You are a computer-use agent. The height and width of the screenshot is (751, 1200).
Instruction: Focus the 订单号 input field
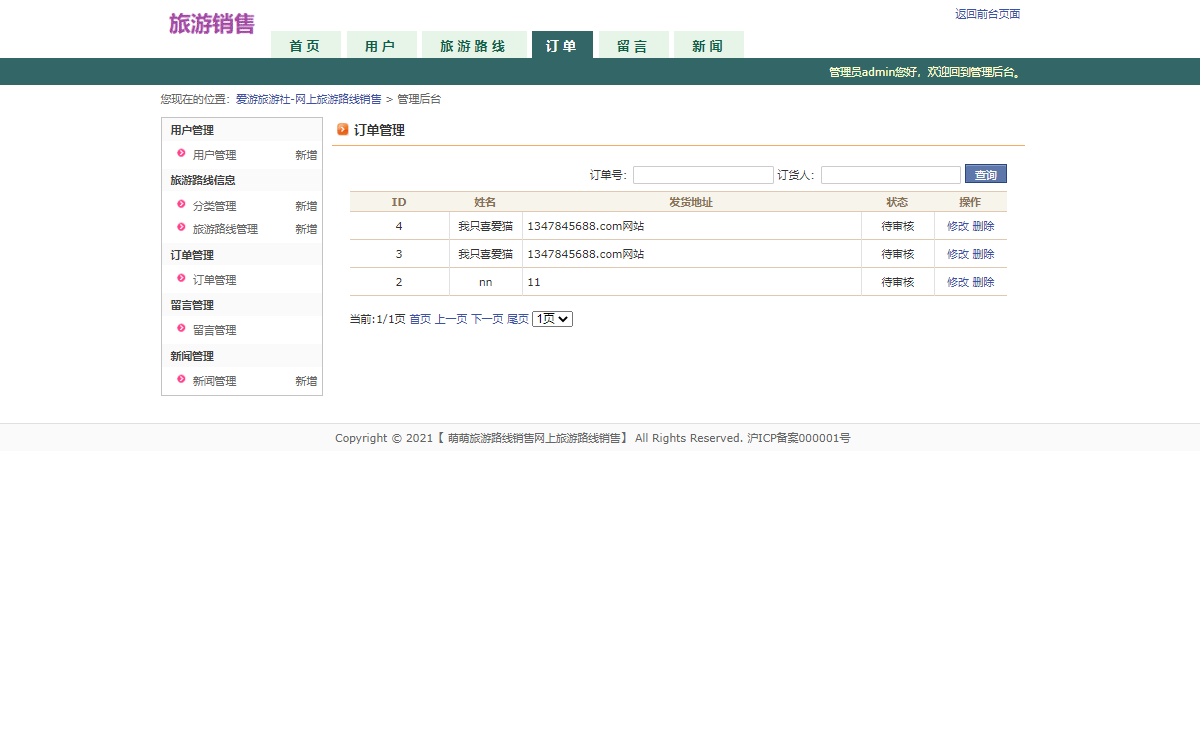[x=703, y=175]
